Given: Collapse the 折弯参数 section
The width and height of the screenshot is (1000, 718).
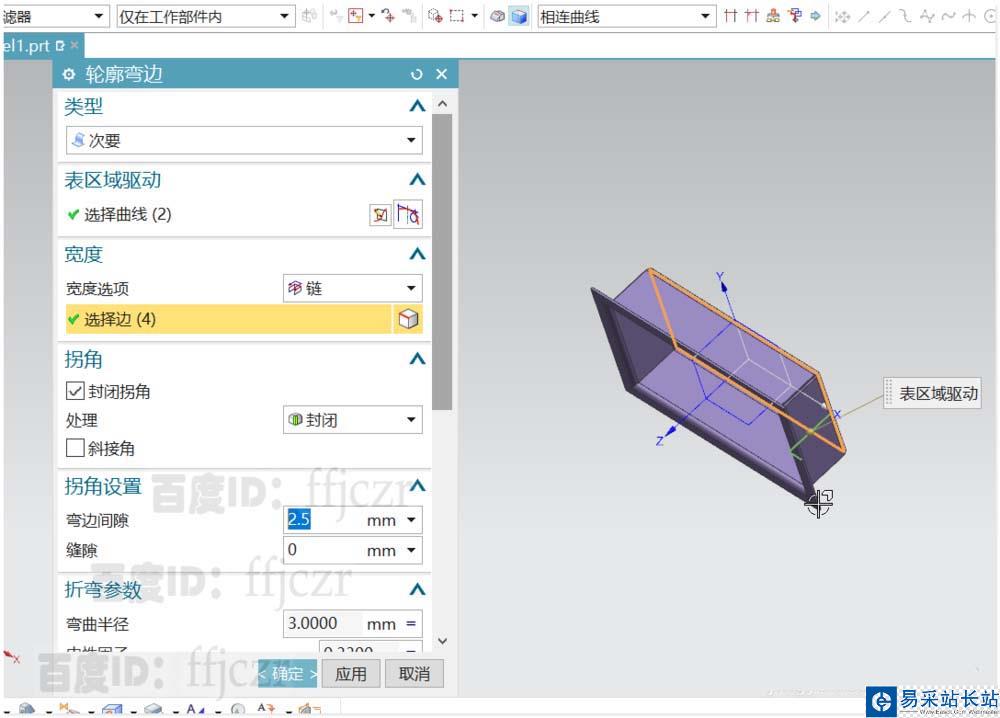Looking at the screenshot, I should [x=417, y=589].
